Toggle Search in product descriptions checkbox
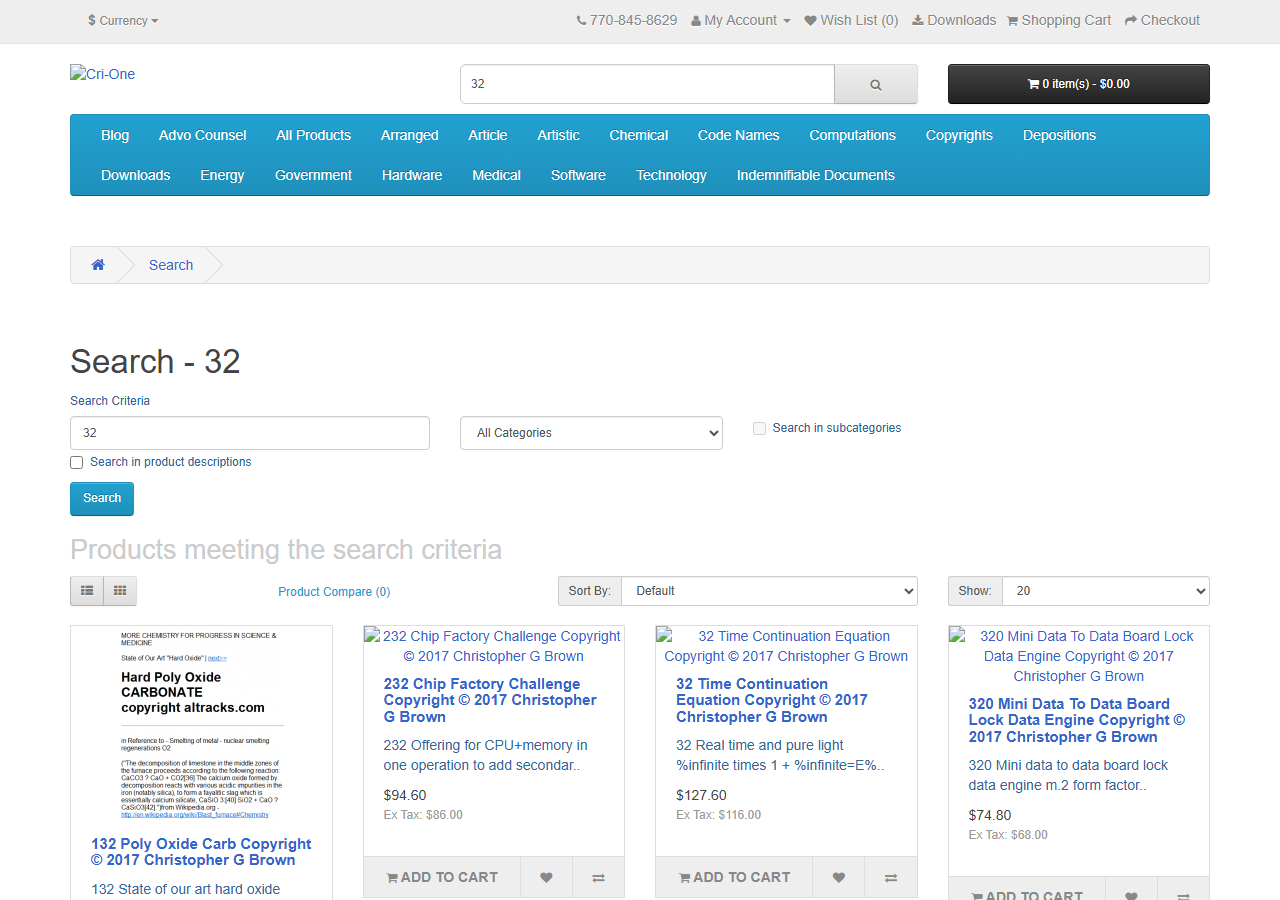 click(77, 462)
